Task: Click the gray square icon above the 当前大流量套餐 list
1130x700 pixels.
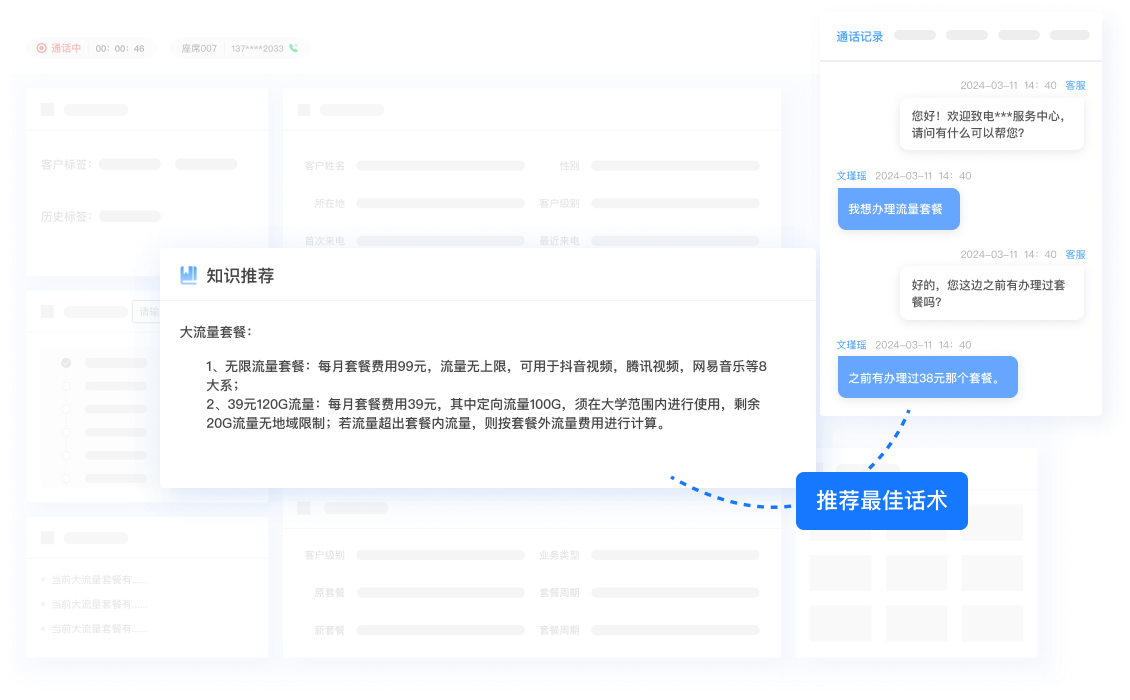Action: coord(47,538)
